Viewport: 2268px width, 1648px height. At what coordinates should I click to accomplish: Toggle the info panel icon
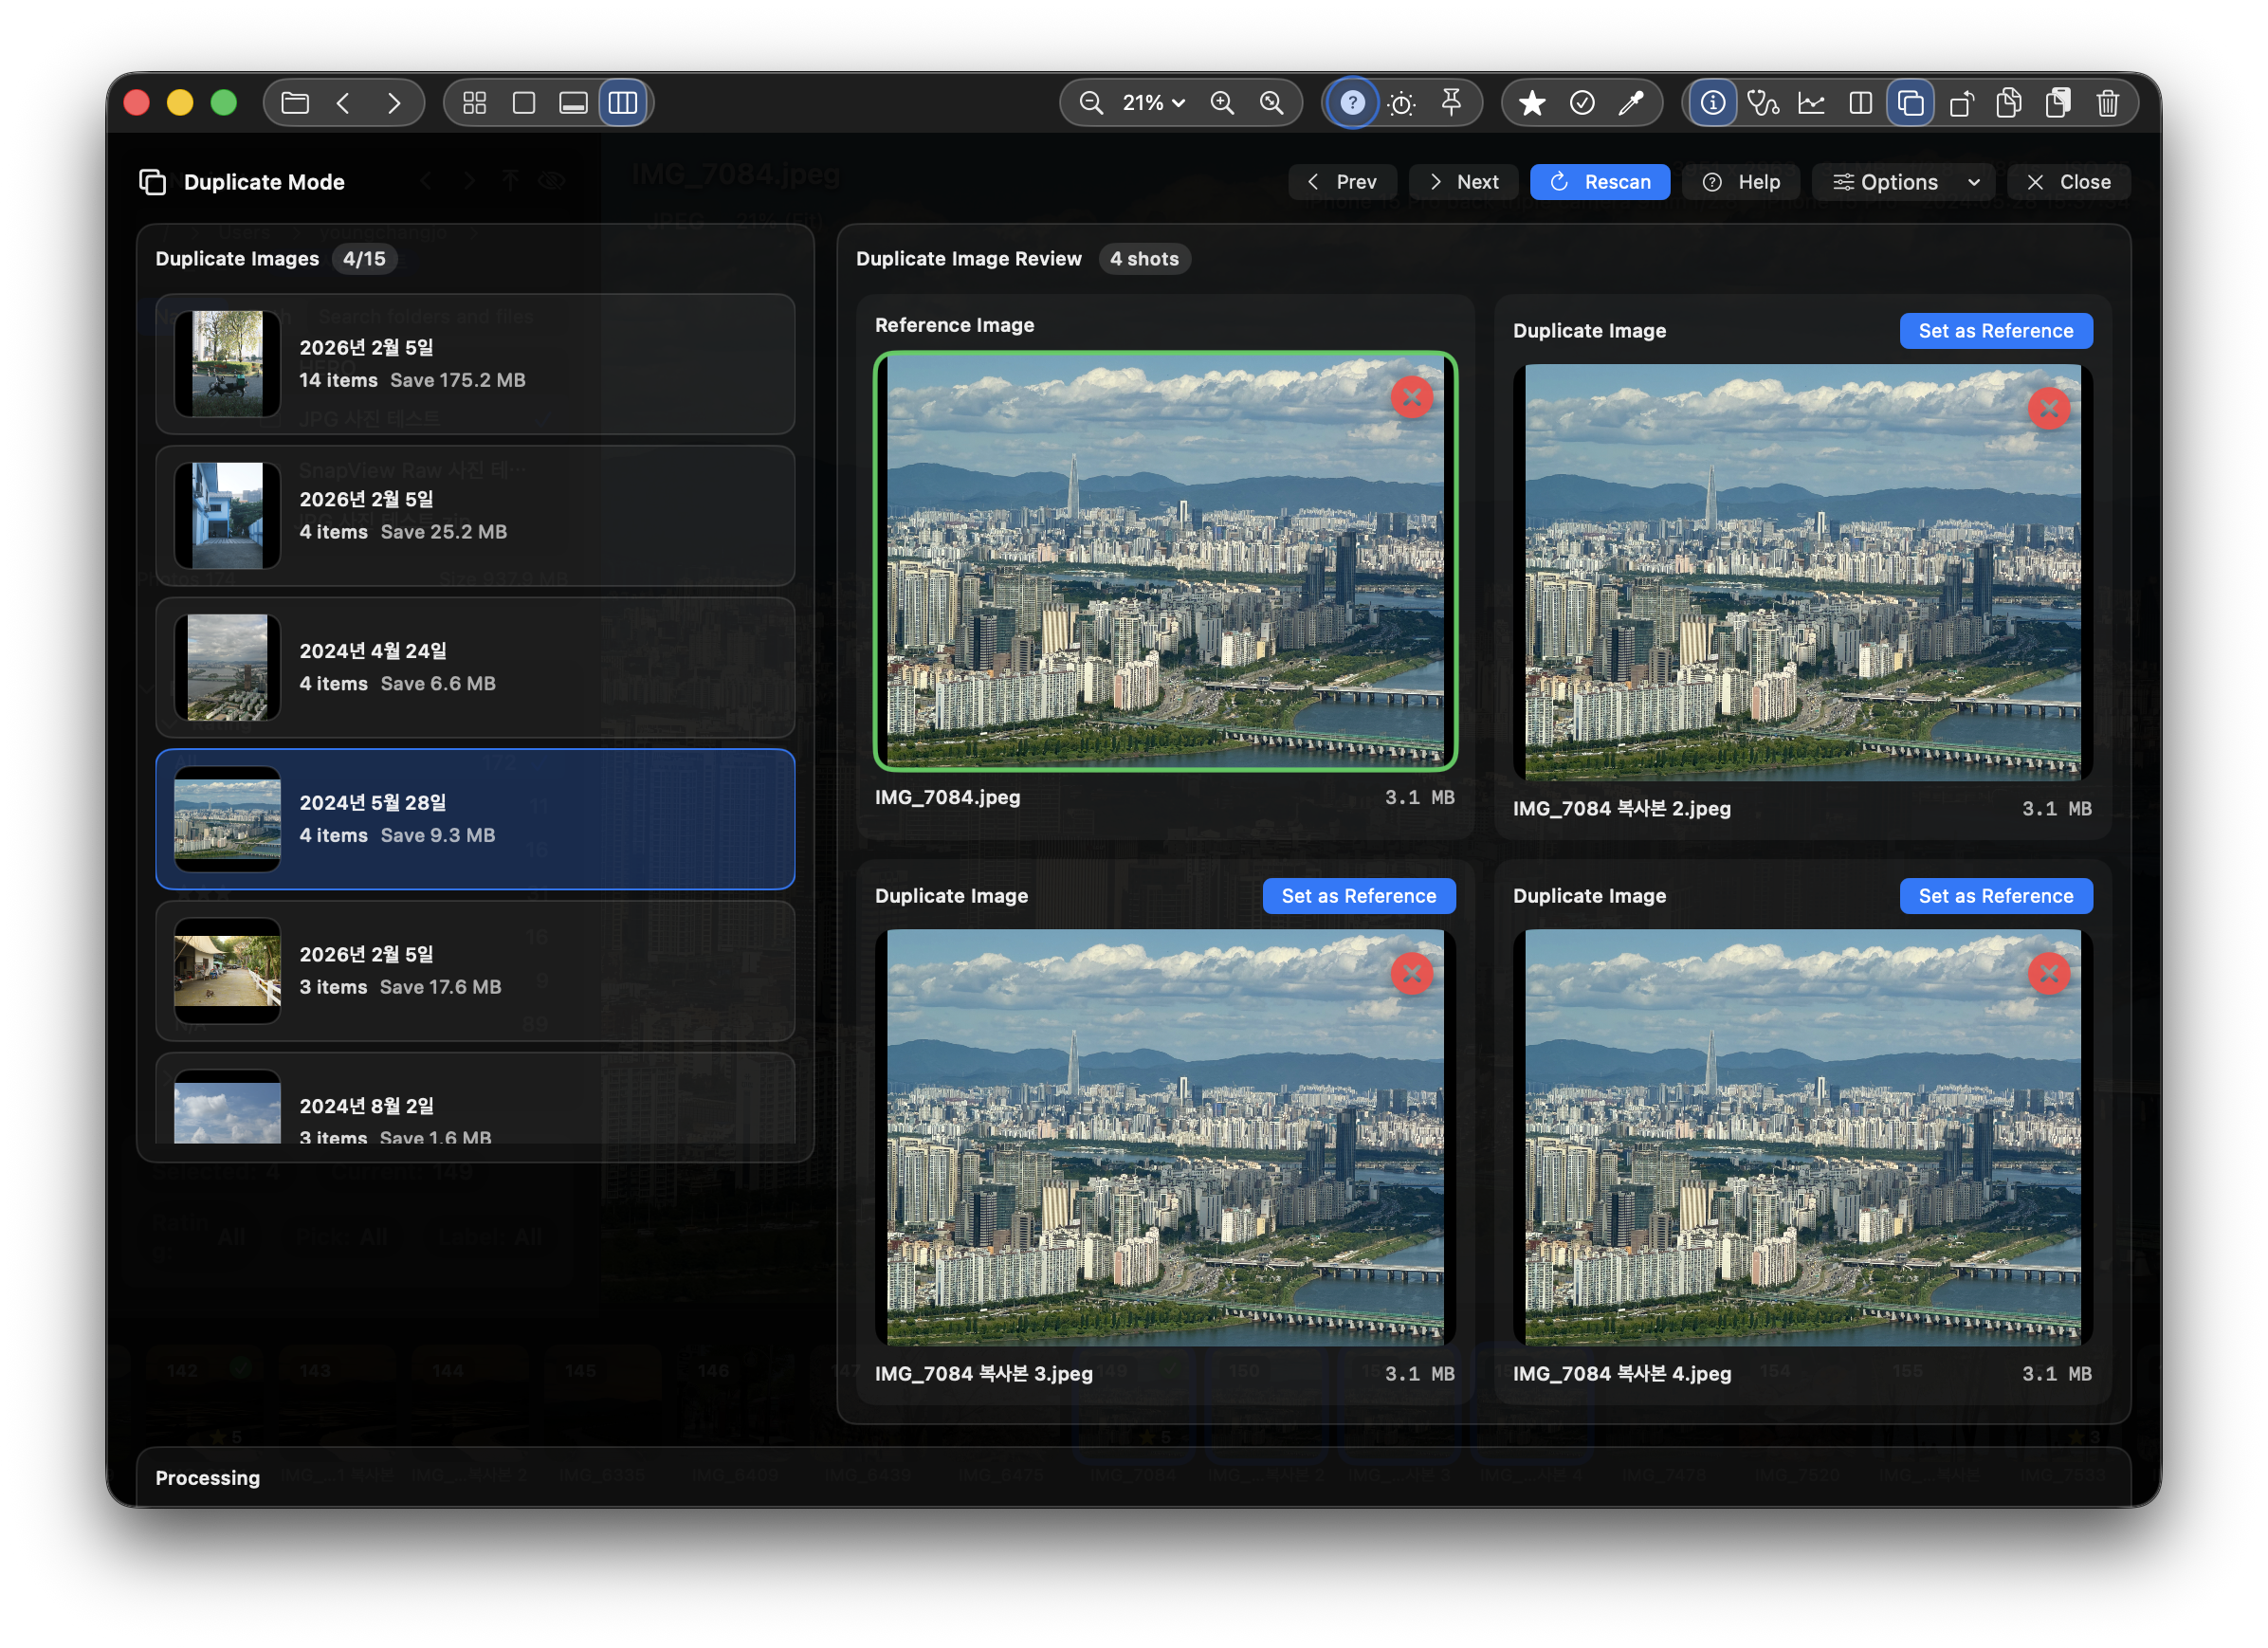click(x=1712, y=102)
